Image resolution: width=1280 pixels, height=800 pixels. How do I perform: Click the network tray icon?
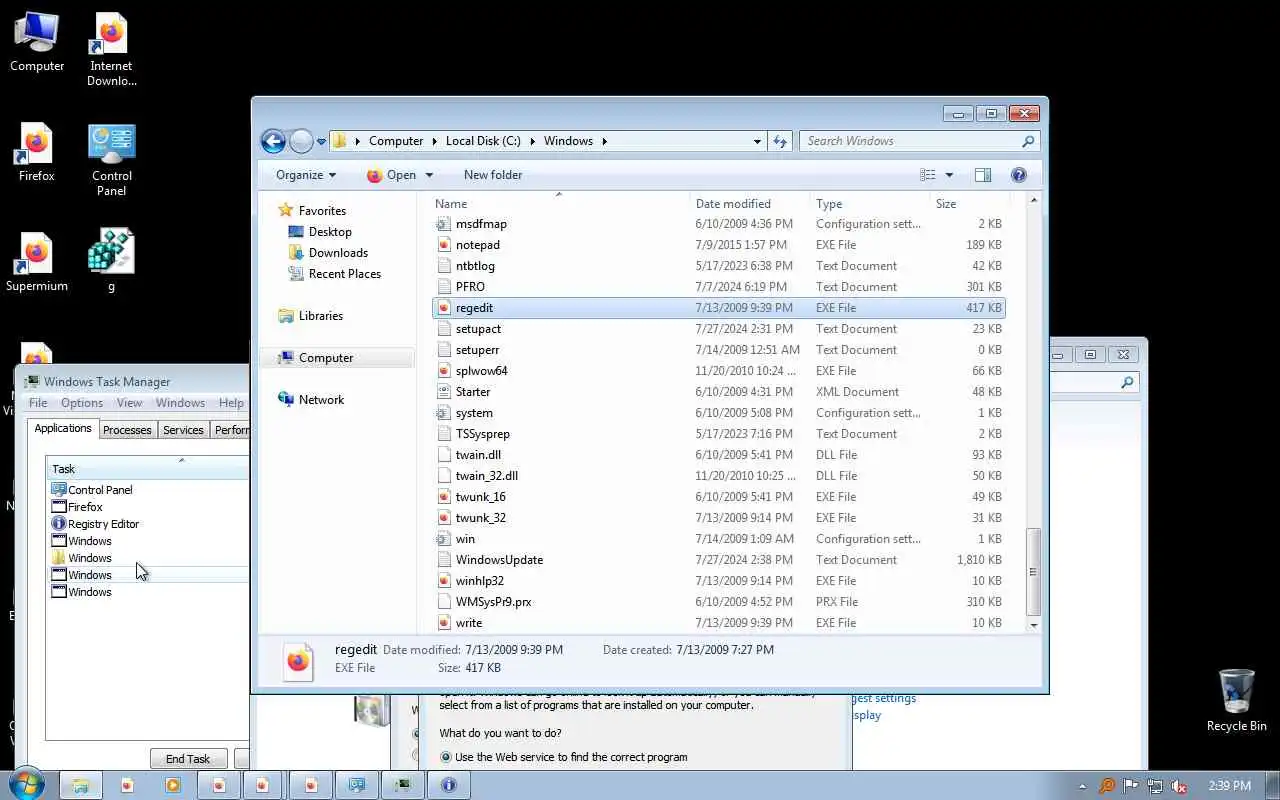point(1155,786)
